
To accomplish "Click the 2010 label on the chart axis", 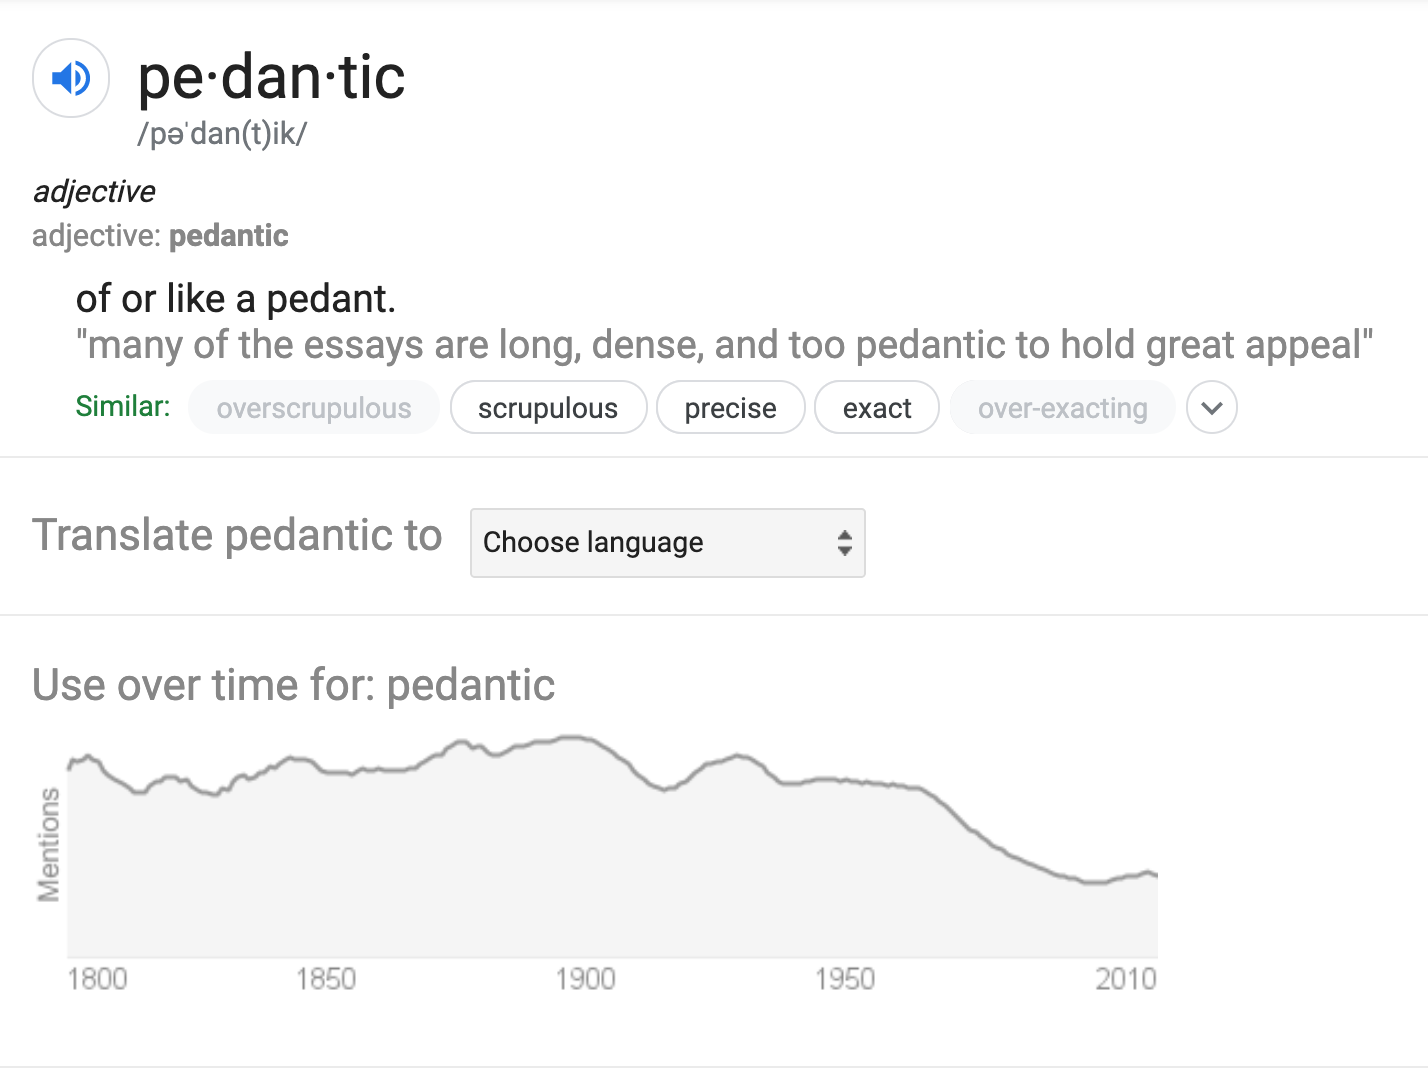I will (x=1126, y=979).
